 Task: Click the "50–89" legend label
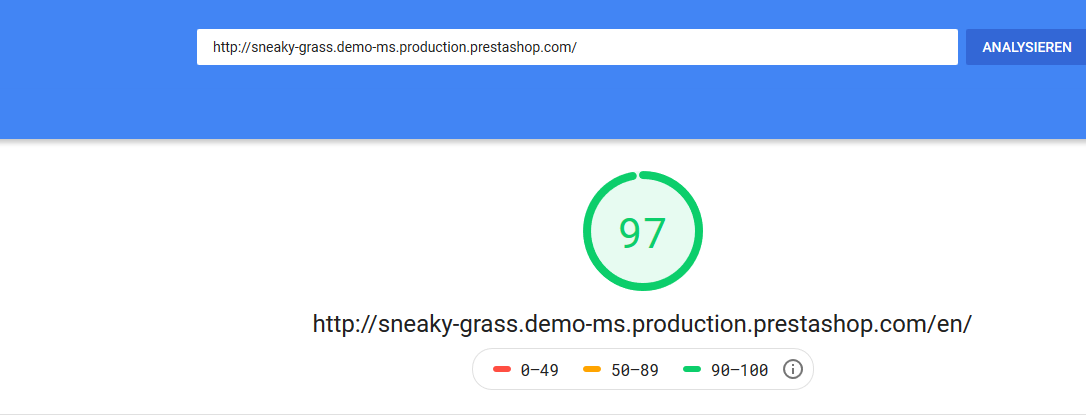pyautogui.click(x=634, y=370)
